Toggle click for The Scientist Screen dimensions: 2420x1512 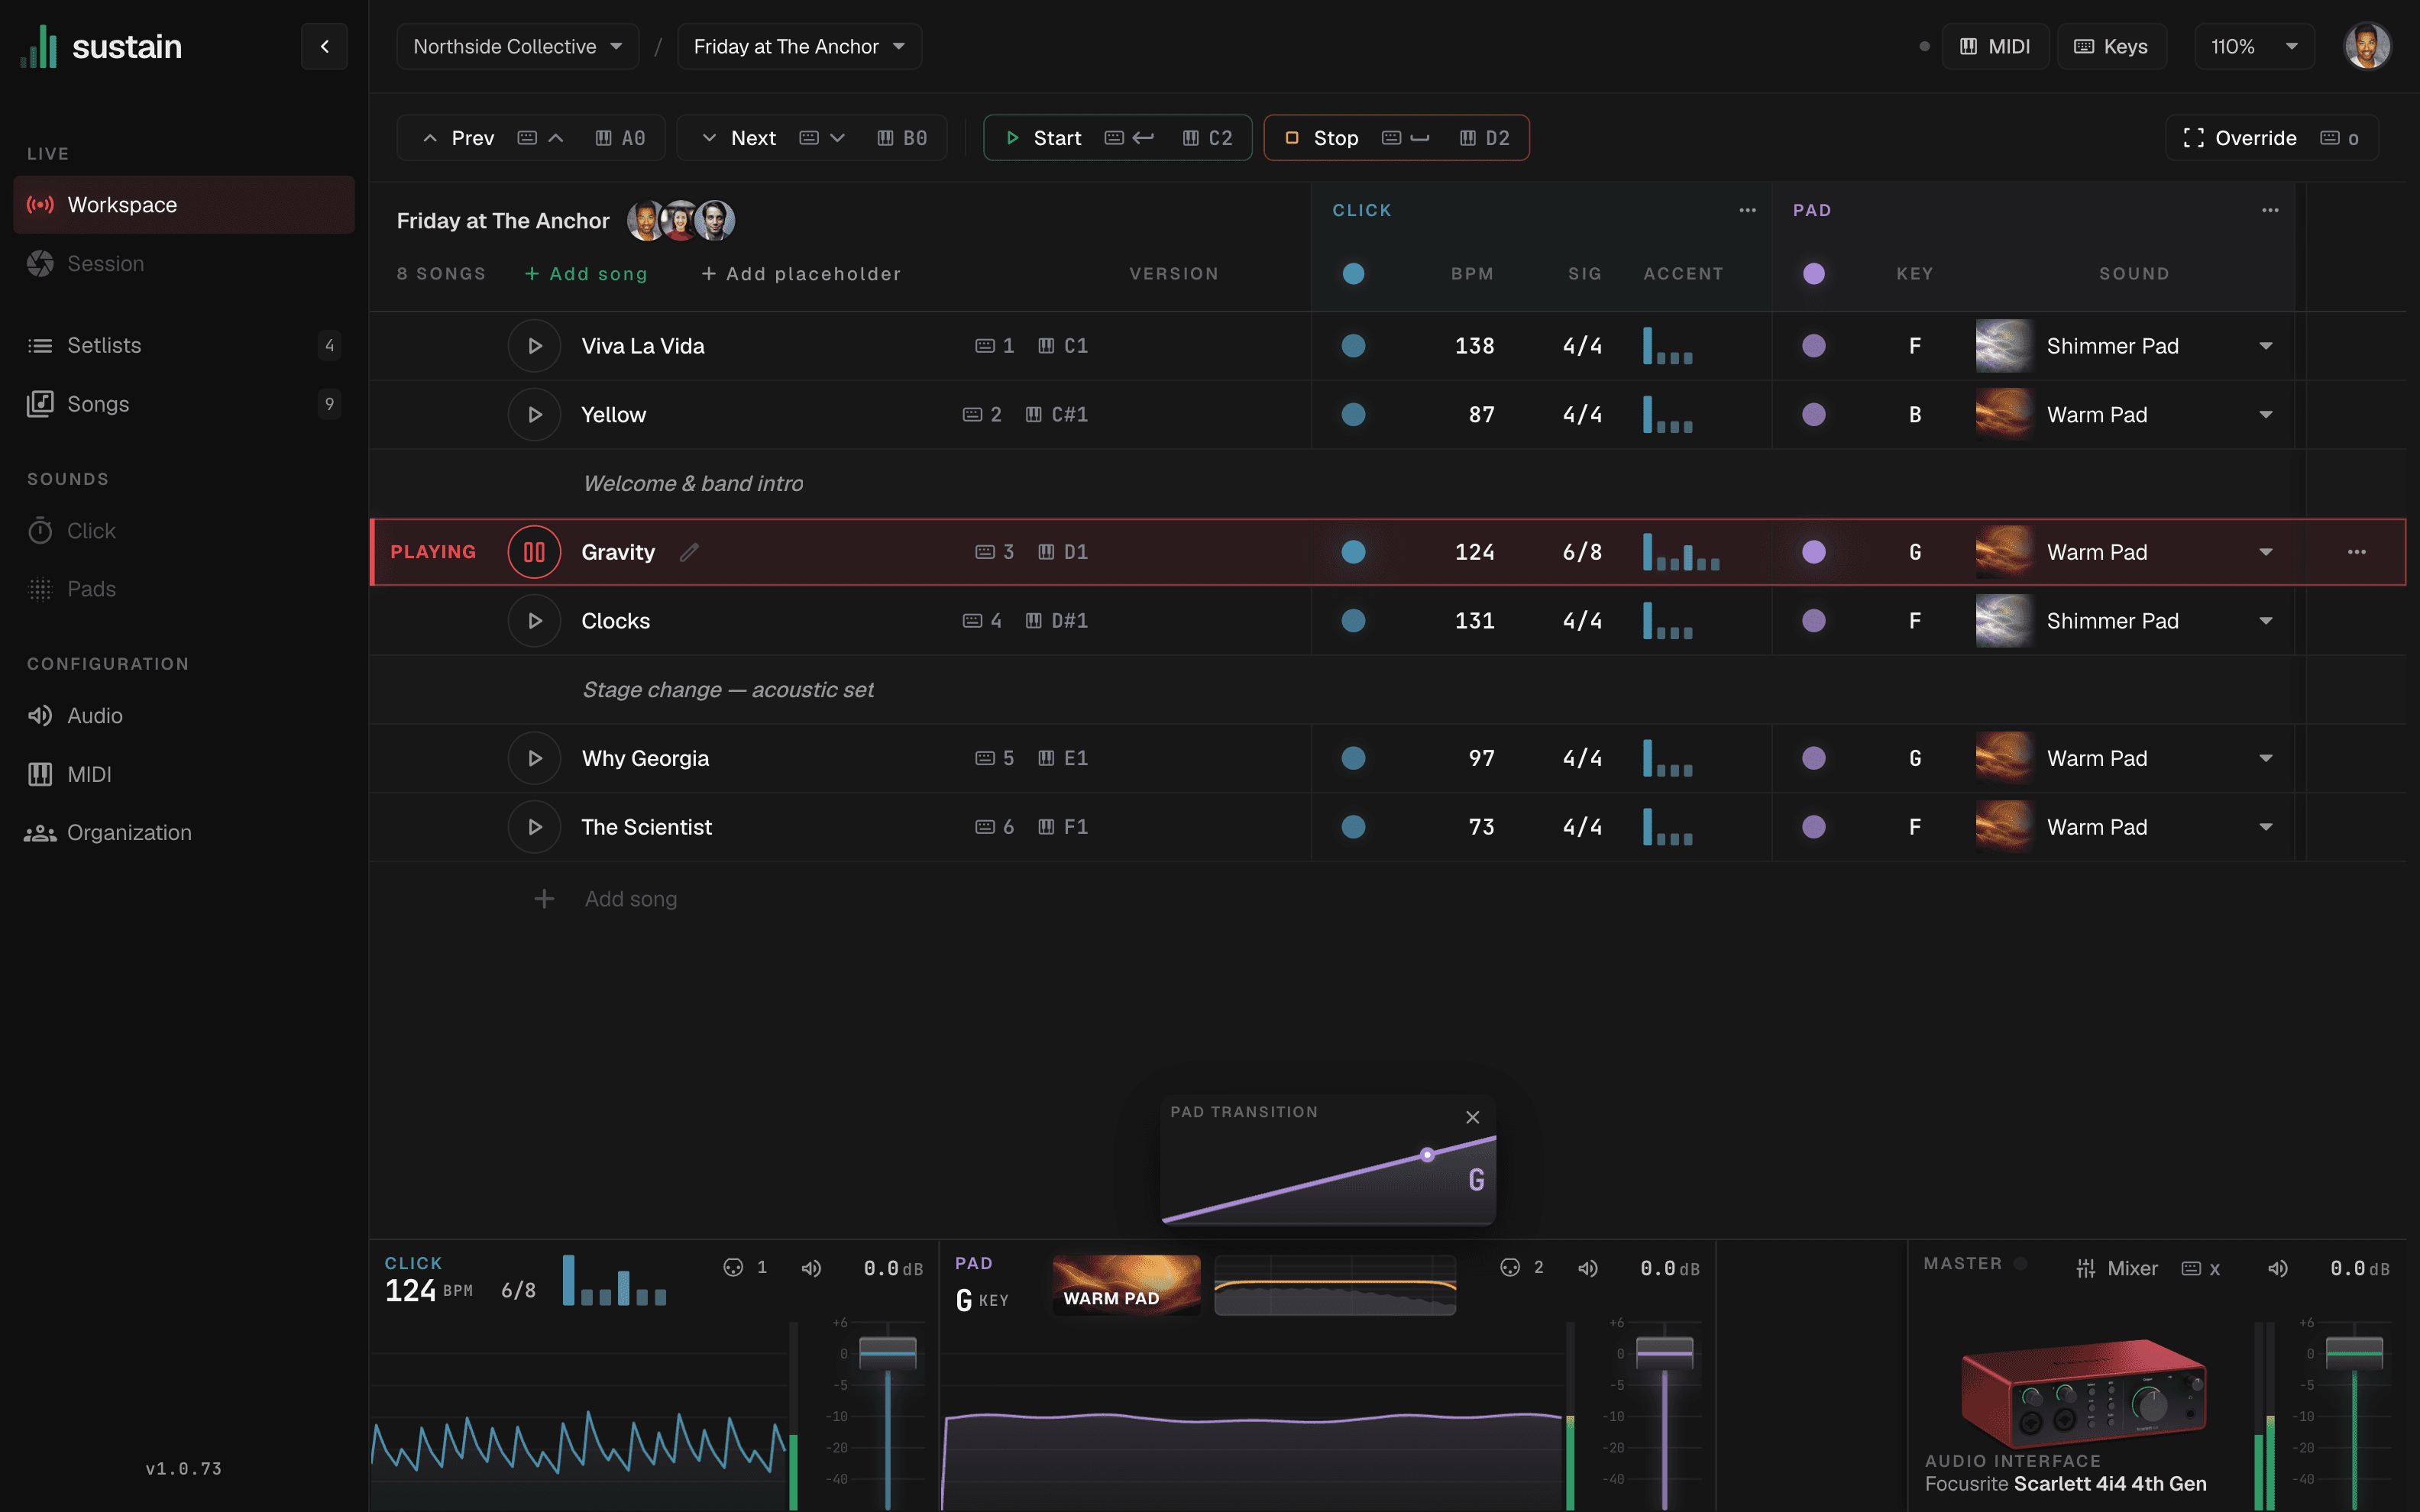click(x=1353, y=827)
